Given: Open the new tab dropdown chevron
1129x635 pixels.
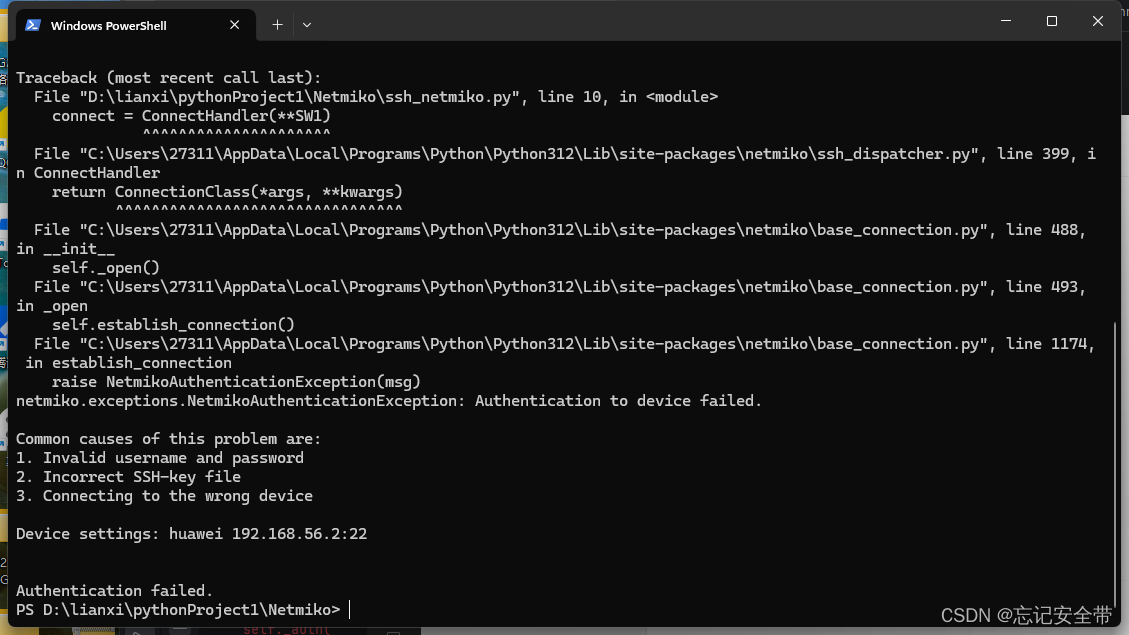Looking at the screenshot, I should click(307, 25).
